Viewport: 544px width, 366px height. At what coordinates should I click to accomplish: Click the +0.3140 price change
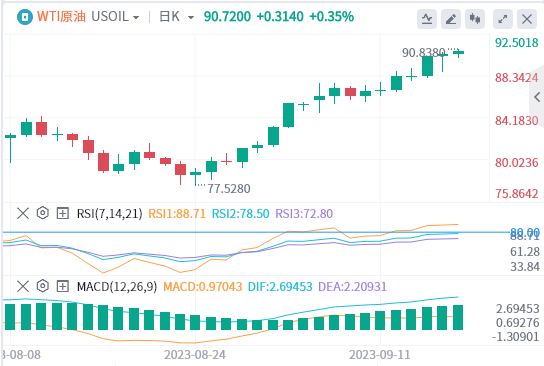click(280, 17)
